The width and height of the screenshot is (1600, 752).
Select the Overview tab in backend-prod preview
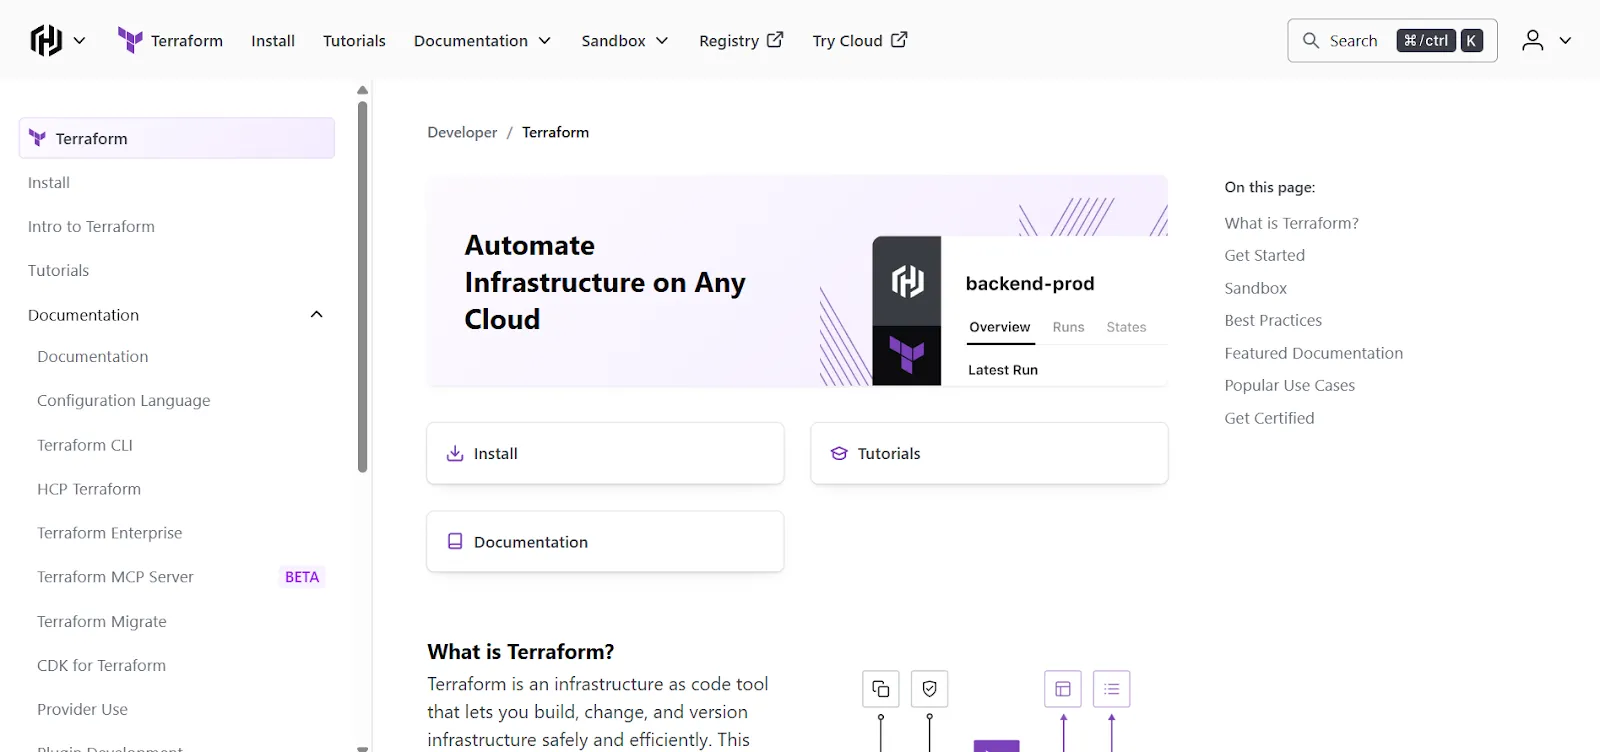click(999, 327)
